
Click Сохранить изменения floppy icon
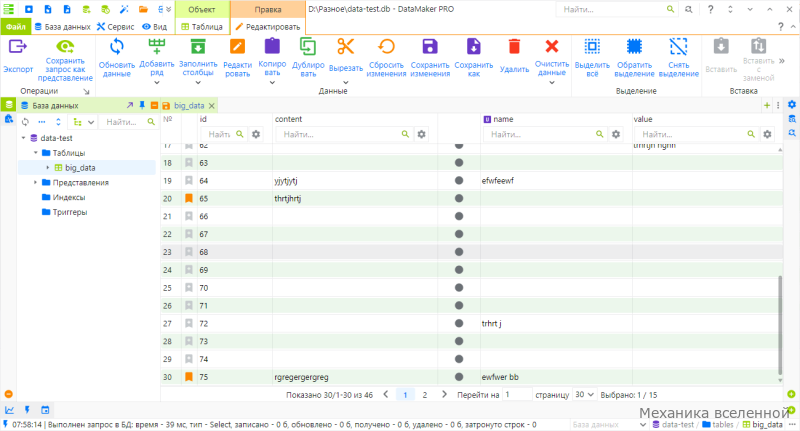click(x=430, y=47)
